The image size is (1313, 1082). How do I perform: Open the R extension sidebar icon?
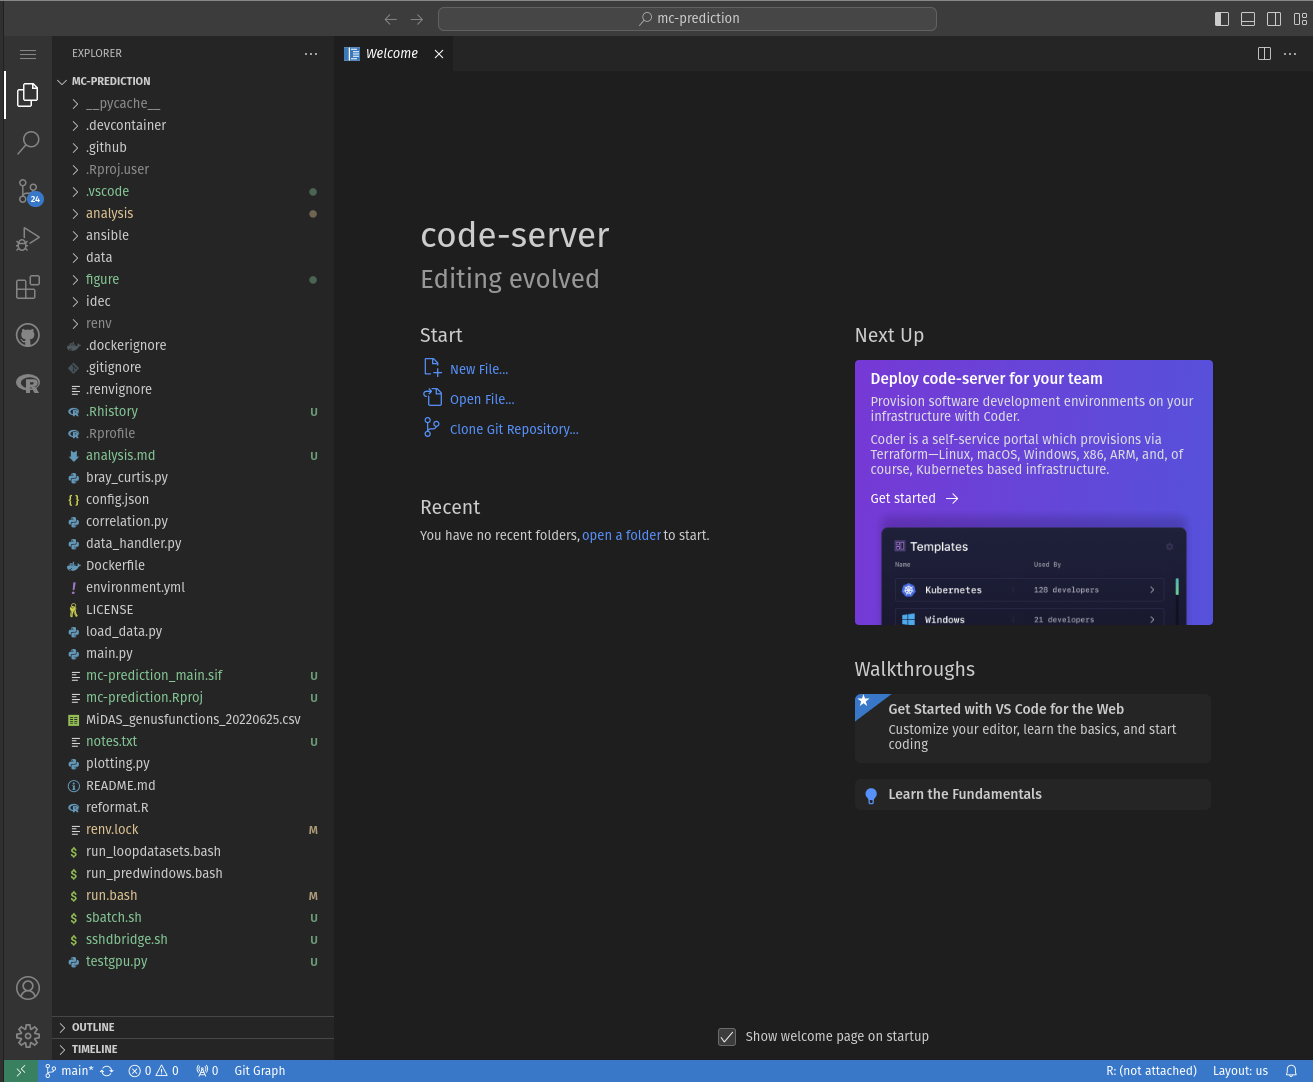point(28,383)
